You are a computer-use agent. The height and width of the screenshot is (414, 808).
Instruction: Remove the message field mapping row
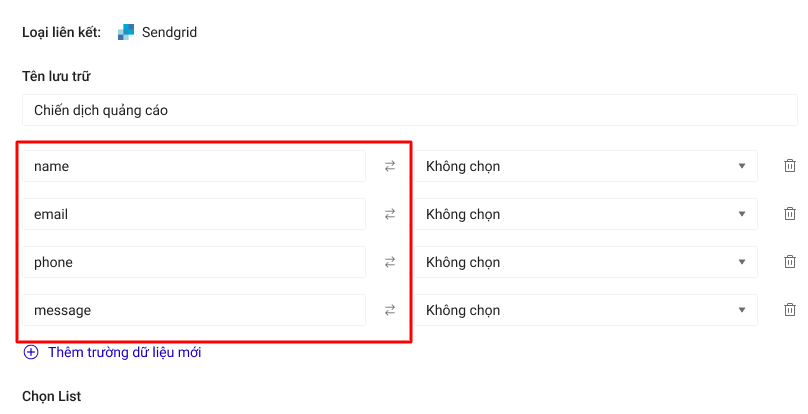pos(789,310)
